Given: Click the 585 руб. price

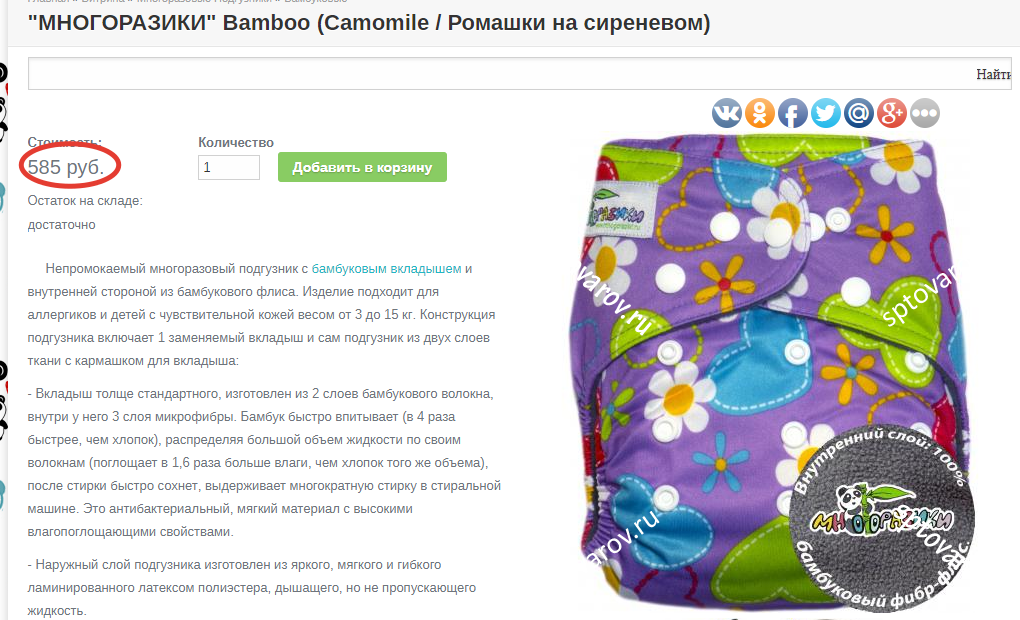Looking at the screenshot, I should pyautogui.click(x=66, y=167).
